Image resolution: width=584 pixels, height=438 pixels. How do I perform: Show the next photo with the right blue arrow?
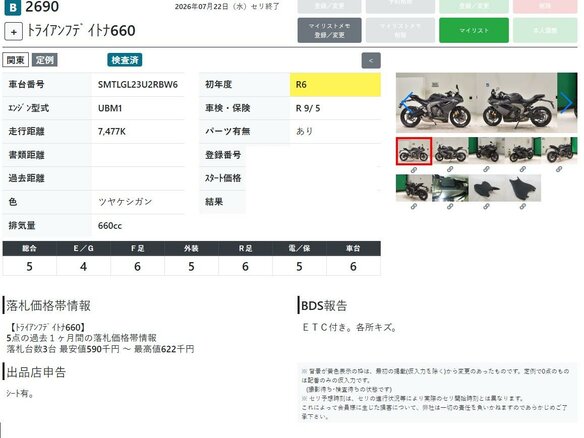pyautogui.click(x=566, y=102)
